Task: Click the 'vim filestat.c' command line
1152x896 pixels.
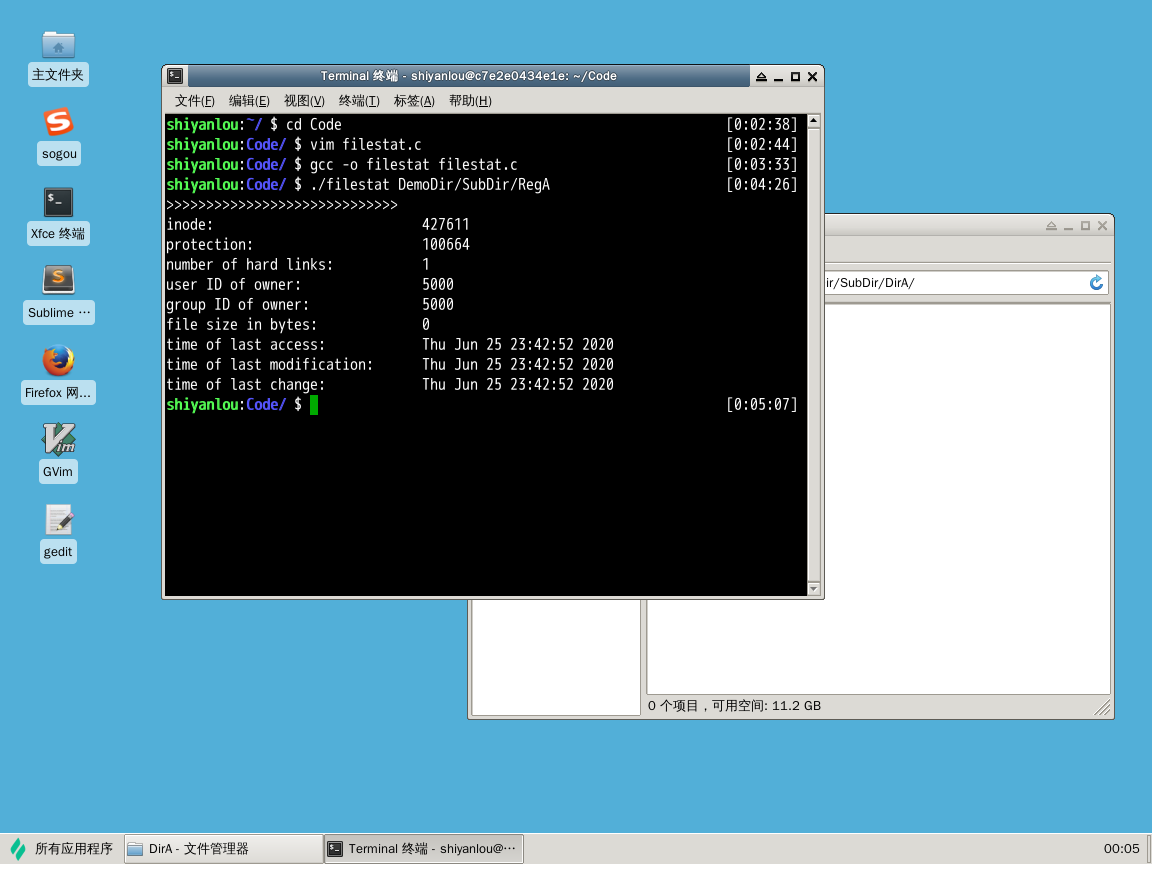Action: tap(366, 145)
